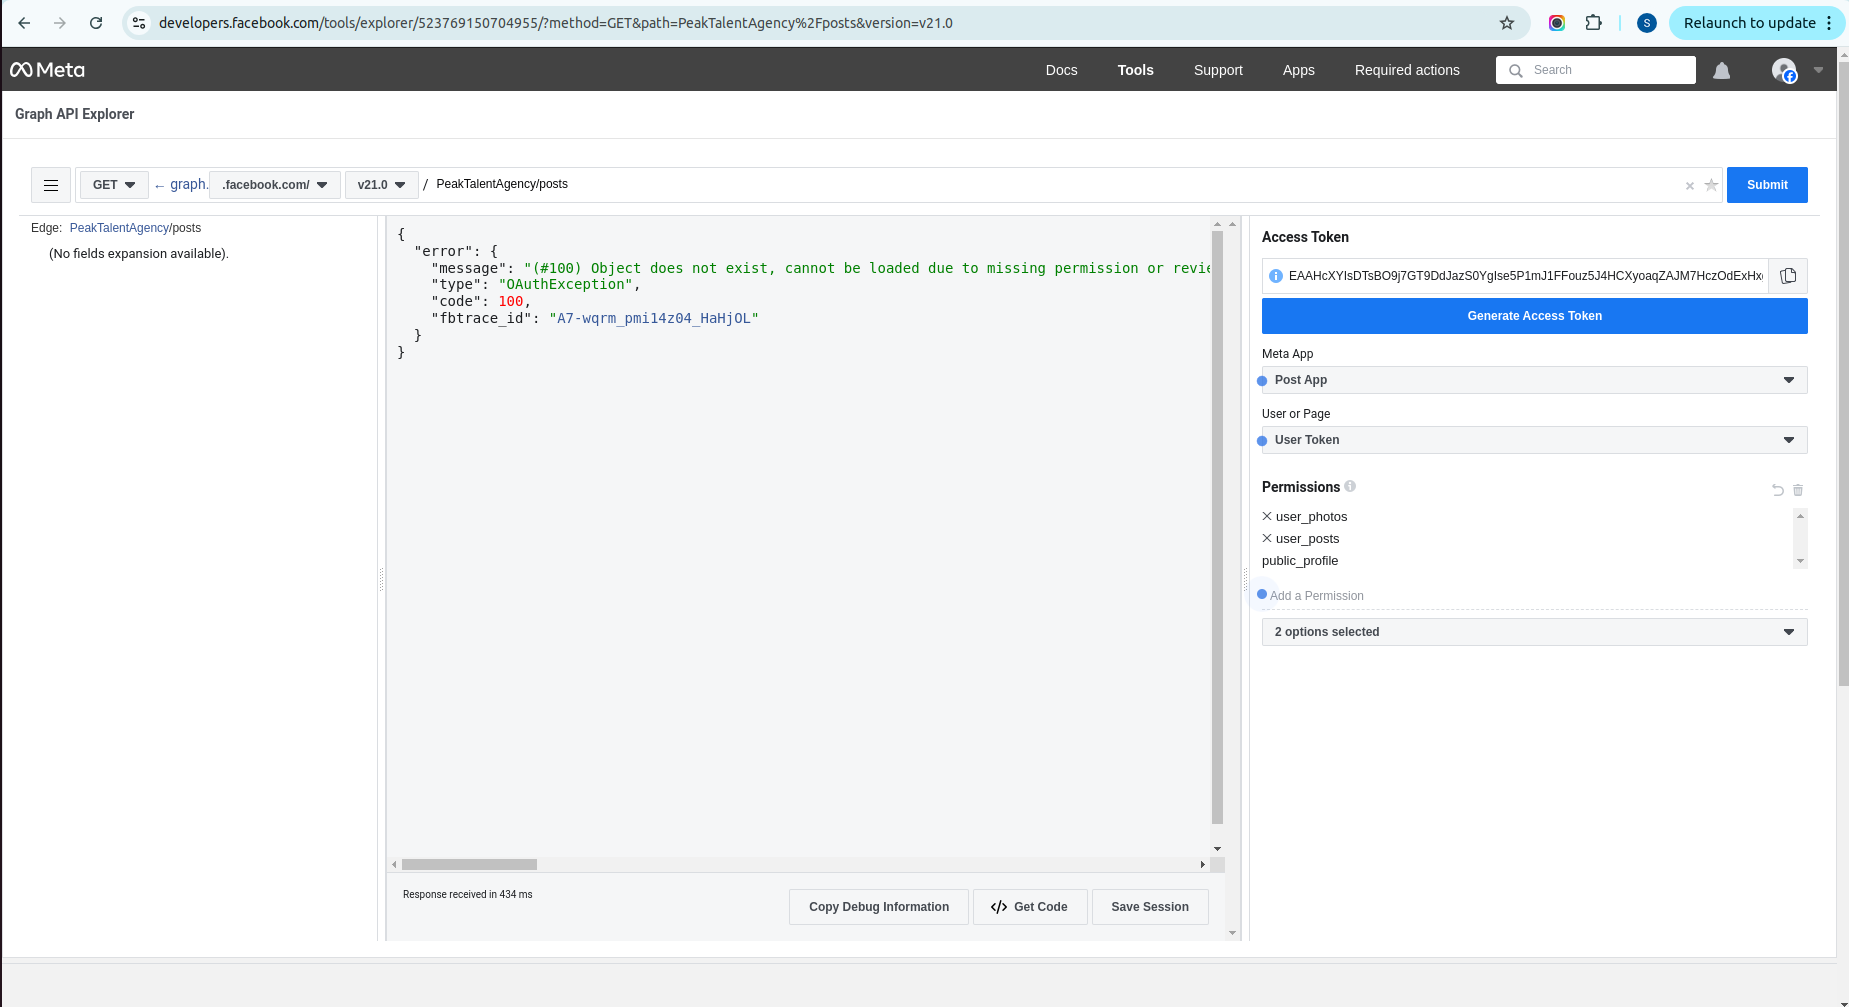
Task: Click the trash icon to clear permissions
Action: pos(1798,490)
